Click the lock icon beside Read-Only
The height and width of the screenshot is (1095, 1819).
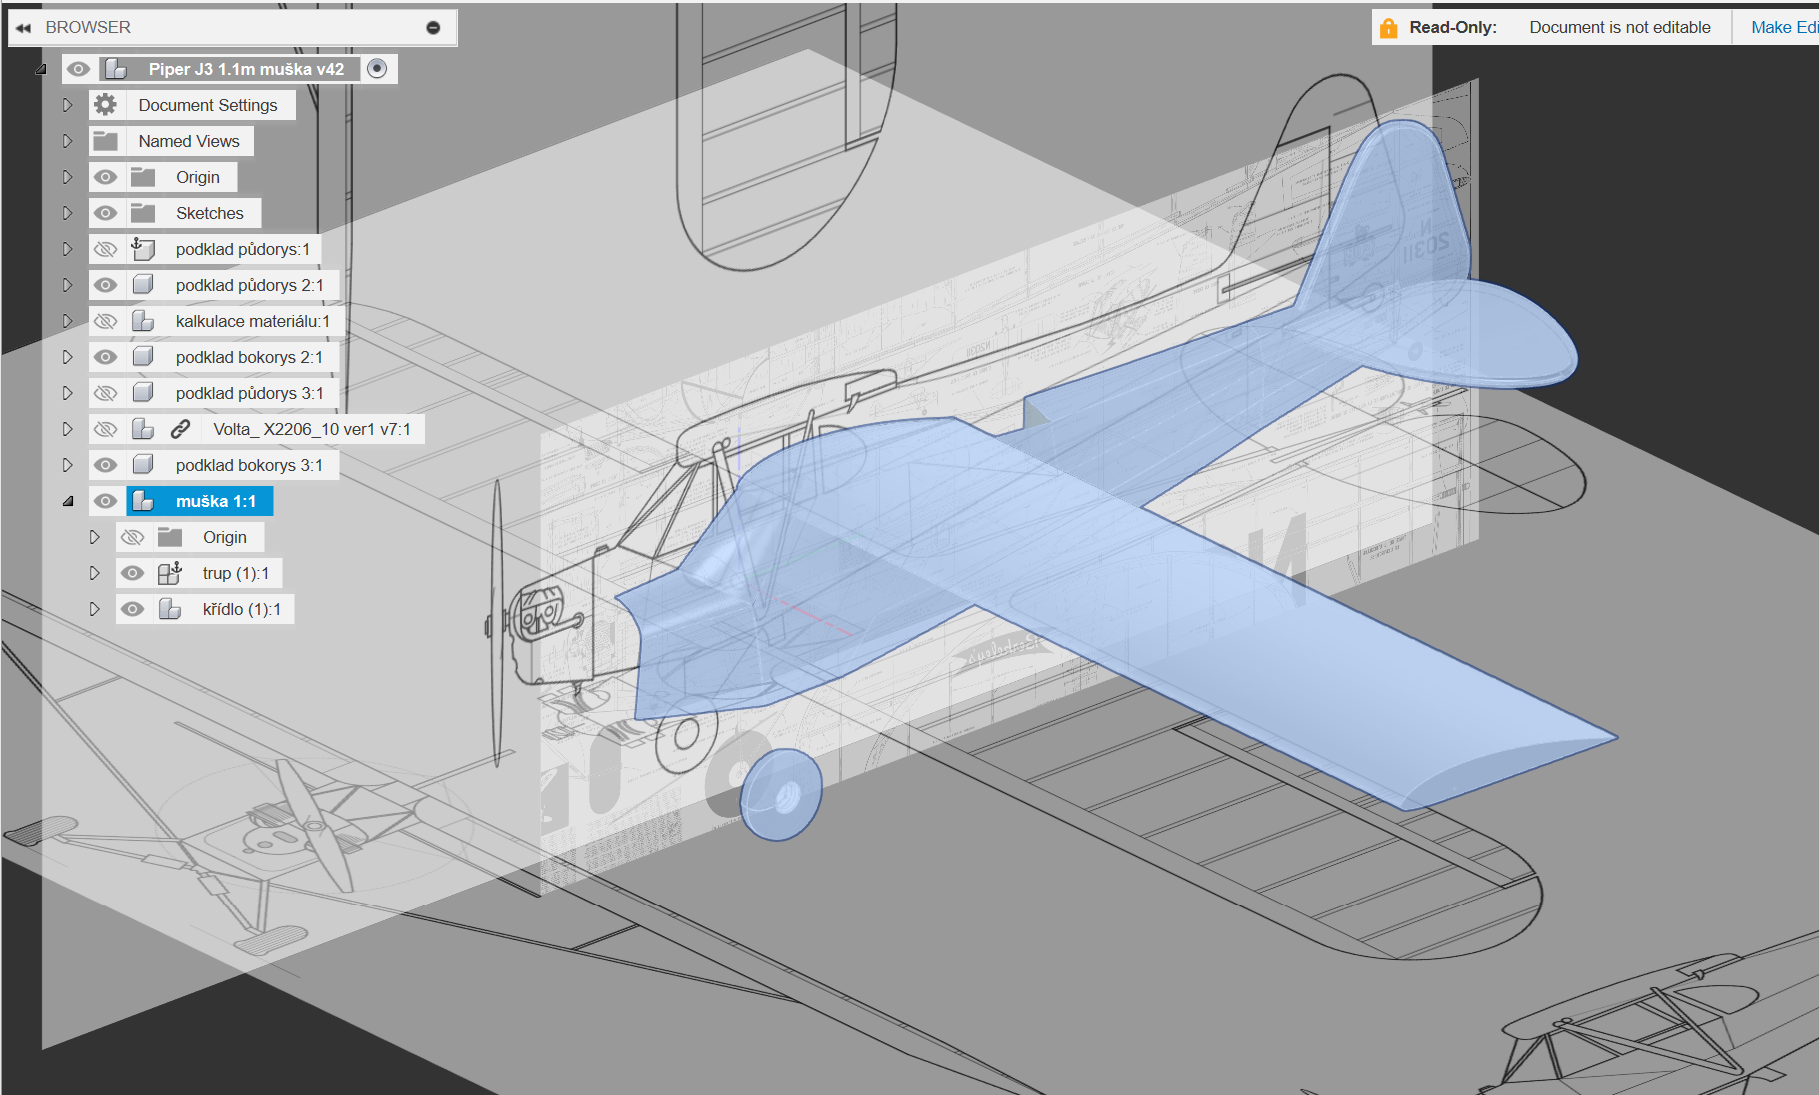[1388, 28]
